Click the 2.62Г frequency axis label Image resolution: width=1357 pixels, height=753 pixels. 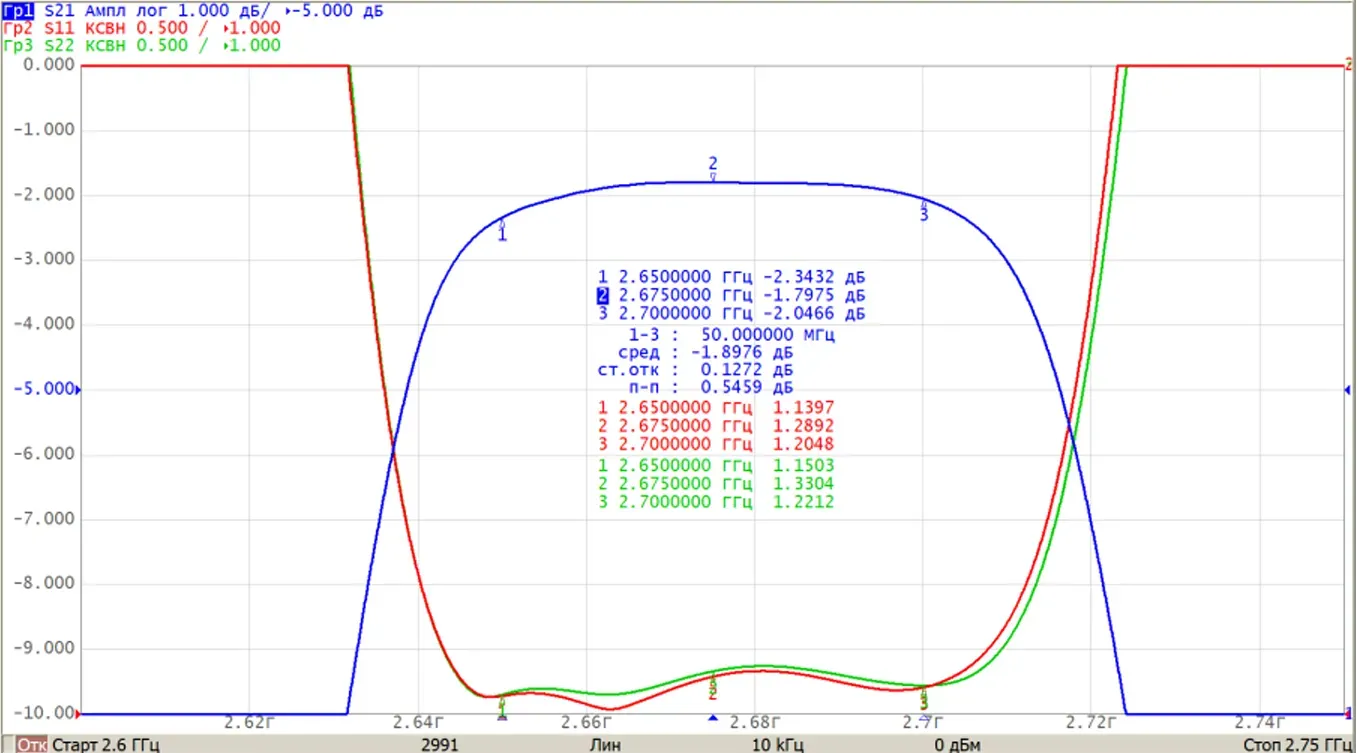[249, 722]
